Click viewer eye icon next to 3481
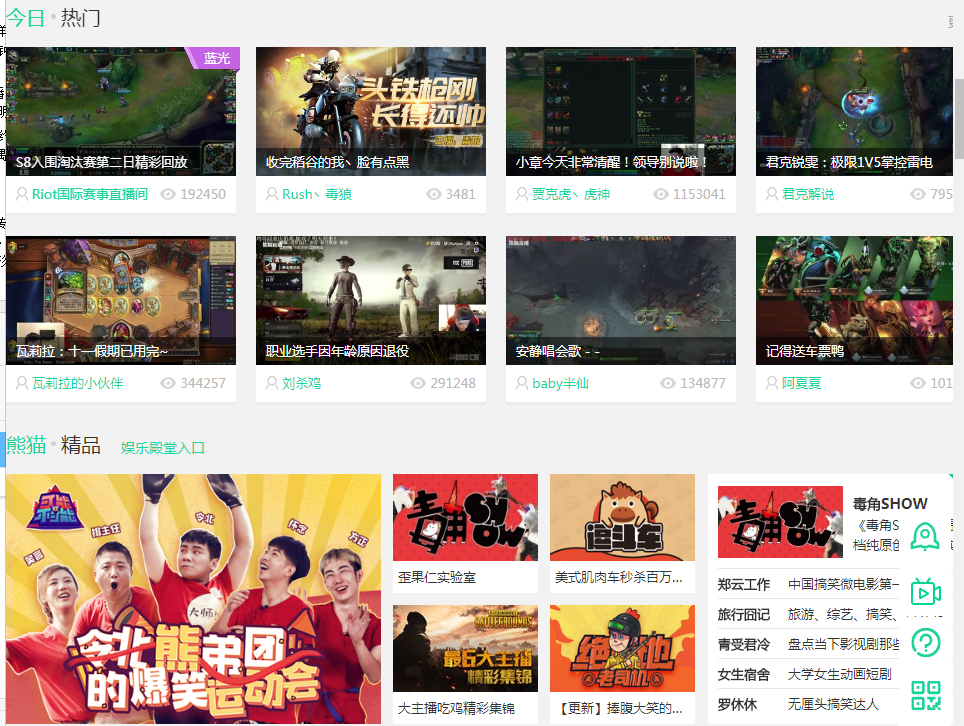Viewport: 964px width, 726px height. [x=434, y=194]
